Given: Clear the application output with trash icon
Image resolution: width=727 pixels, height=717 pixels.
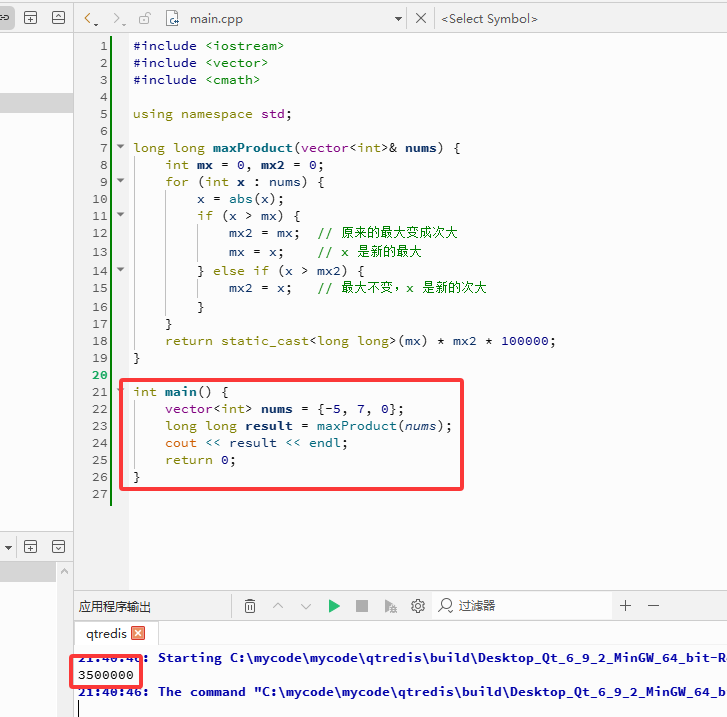Looking at the screenshot, I should [x=250, y=606].
